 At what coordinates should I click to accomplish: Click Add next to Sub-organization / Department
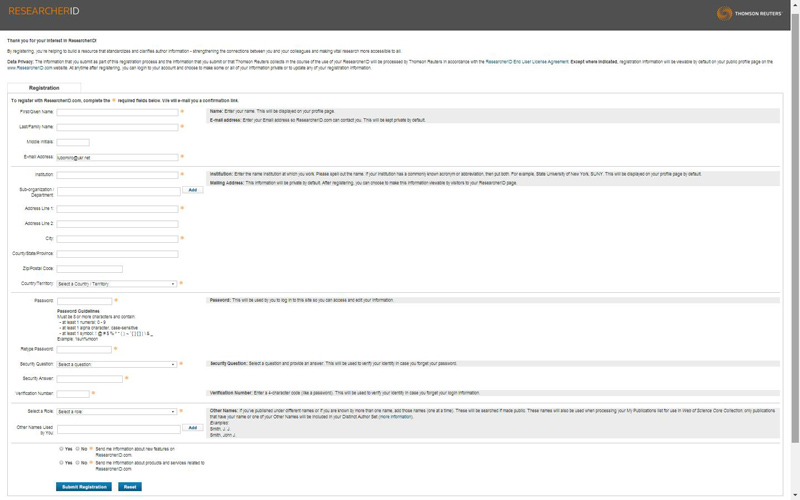tap(193, 190)
